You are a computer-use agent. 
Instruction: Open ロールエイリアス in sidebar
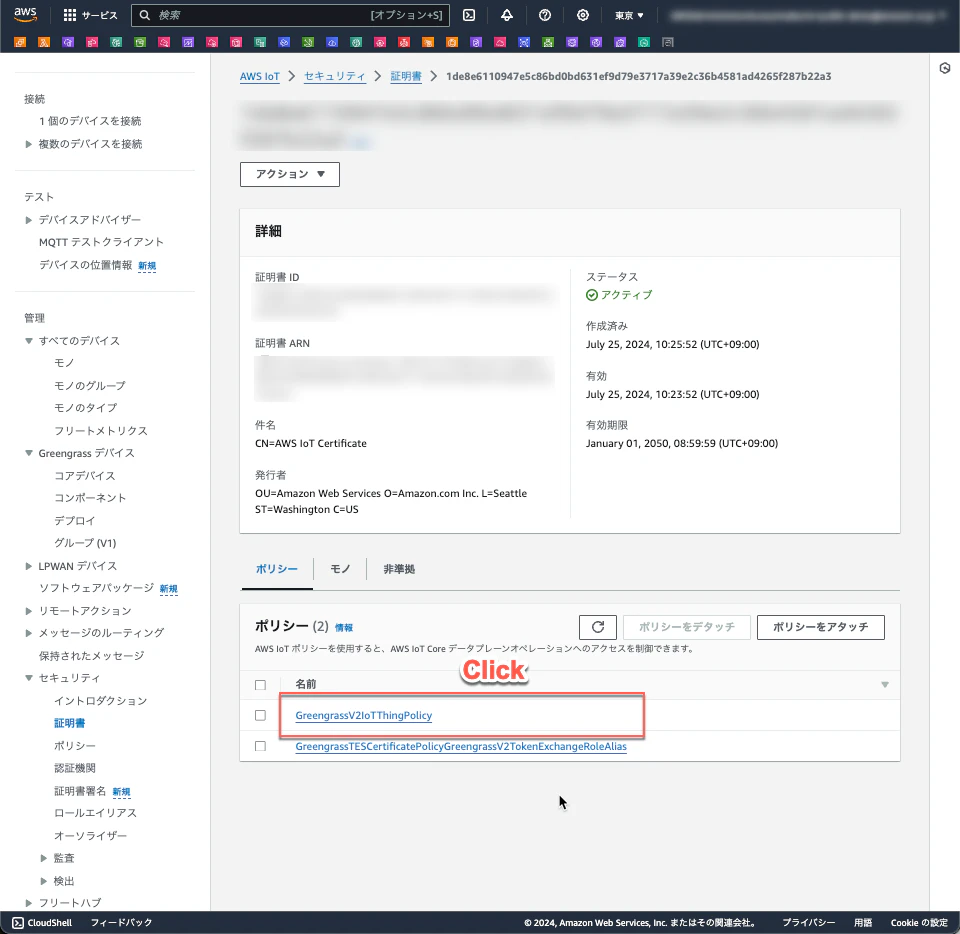coord(96,813)
